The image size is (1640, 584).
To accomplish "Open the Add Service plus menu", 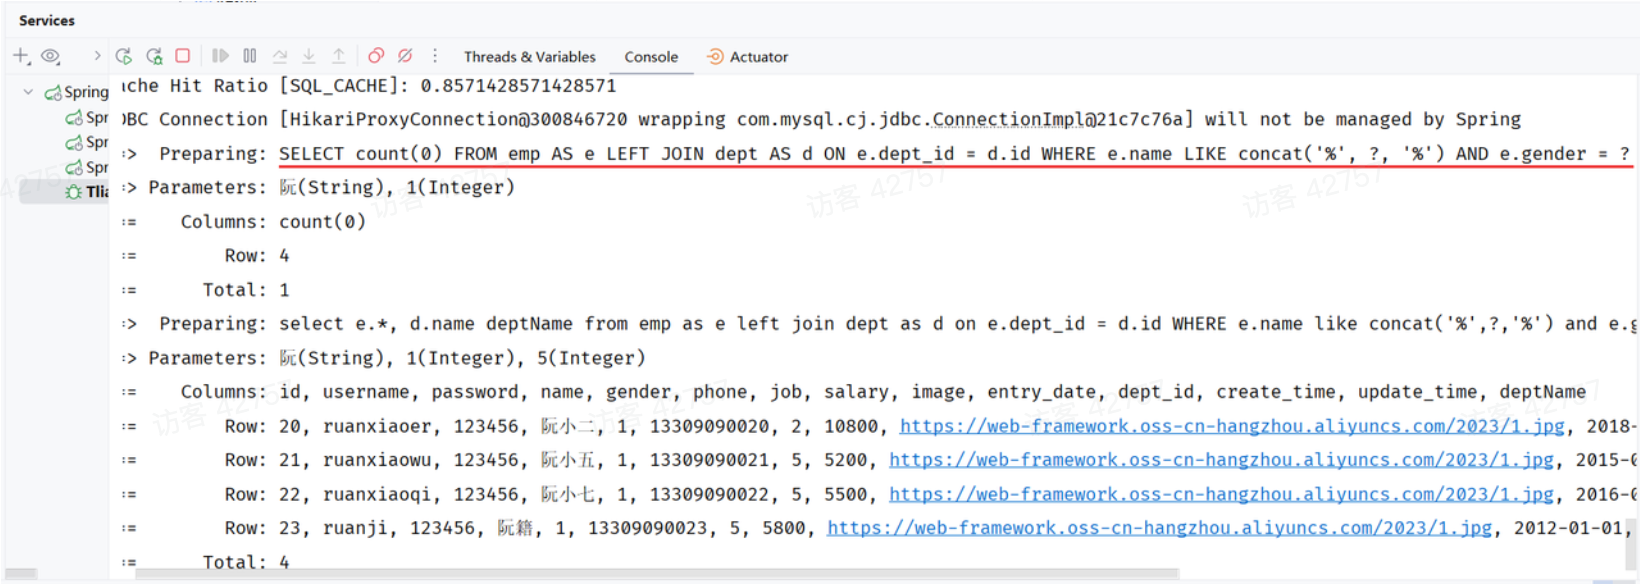I will (21, 56).
